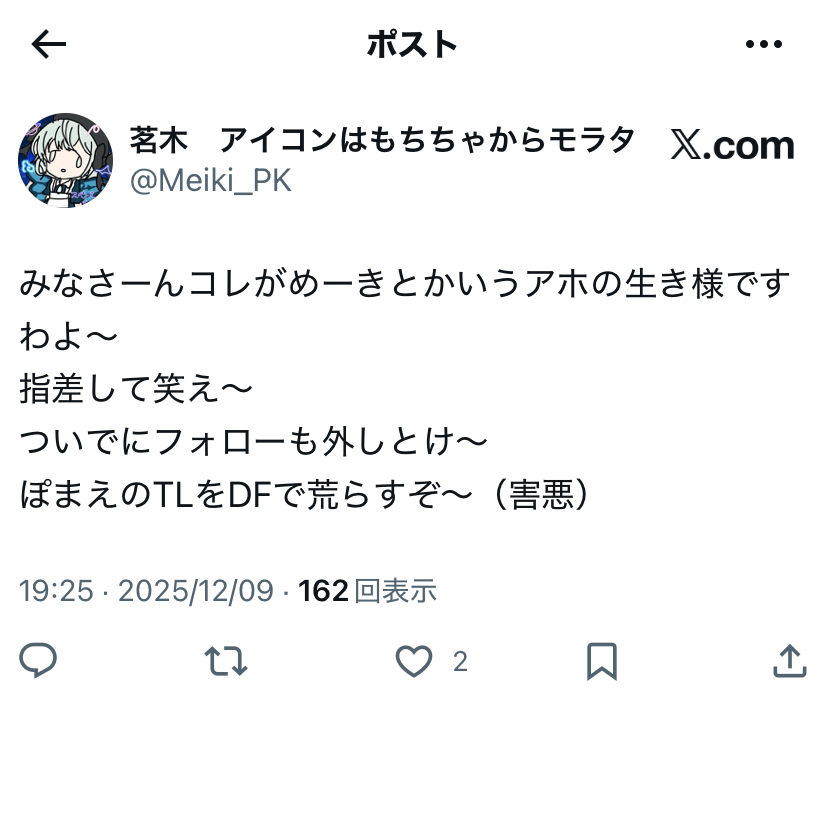Select the text line 指差して笑え～
This screenshot has width=828, height=817.
click(136, 389)
